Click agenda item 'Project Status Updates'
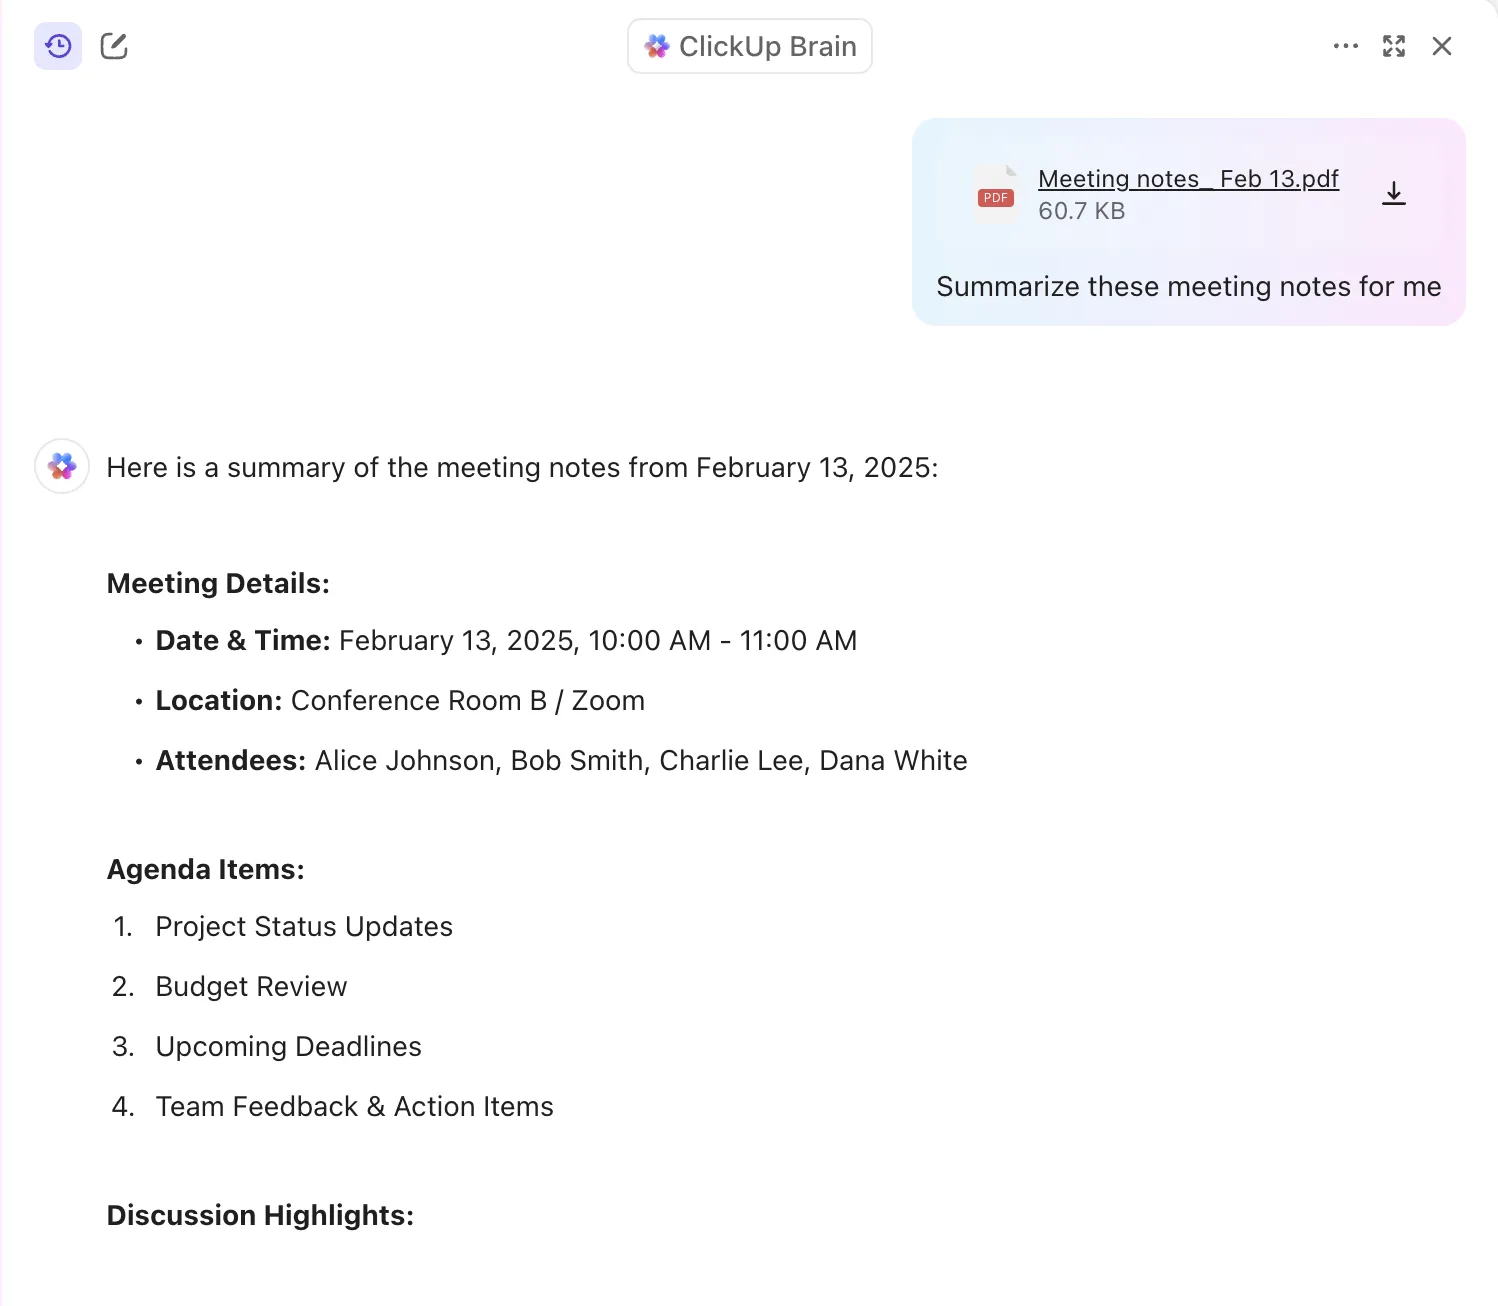 click(304, 927)
